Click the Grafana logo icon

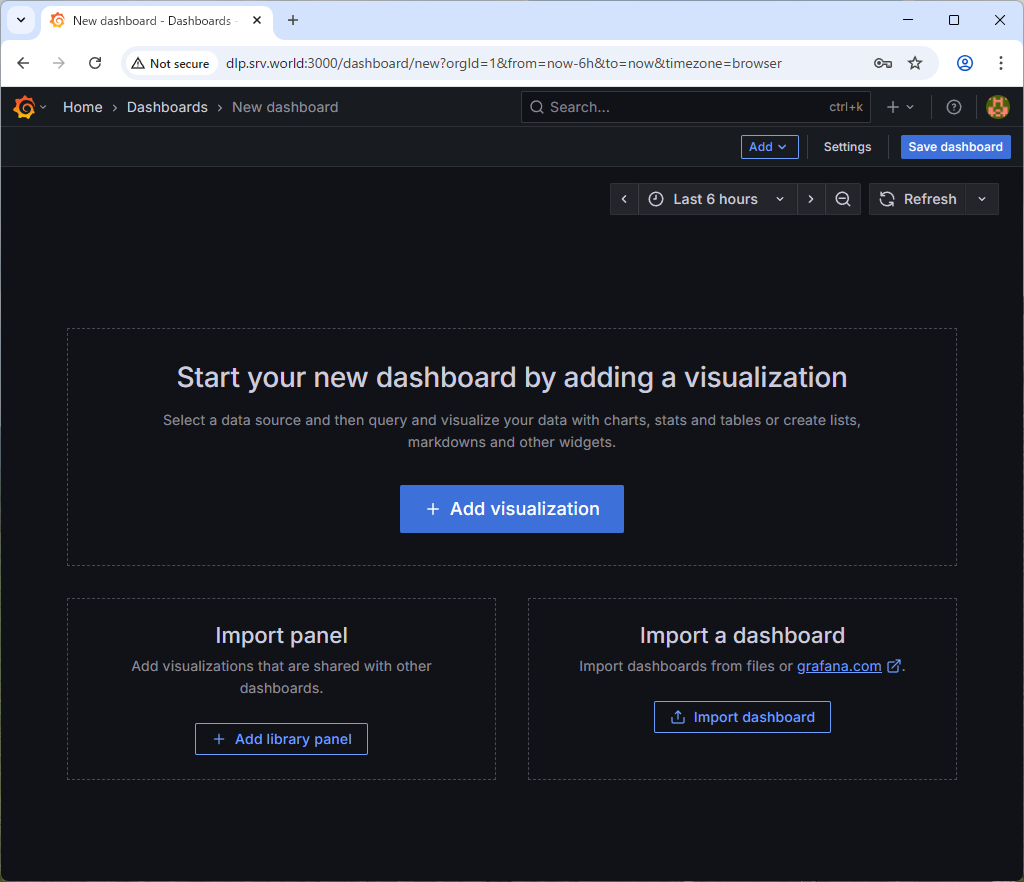(x=24, y=107)
